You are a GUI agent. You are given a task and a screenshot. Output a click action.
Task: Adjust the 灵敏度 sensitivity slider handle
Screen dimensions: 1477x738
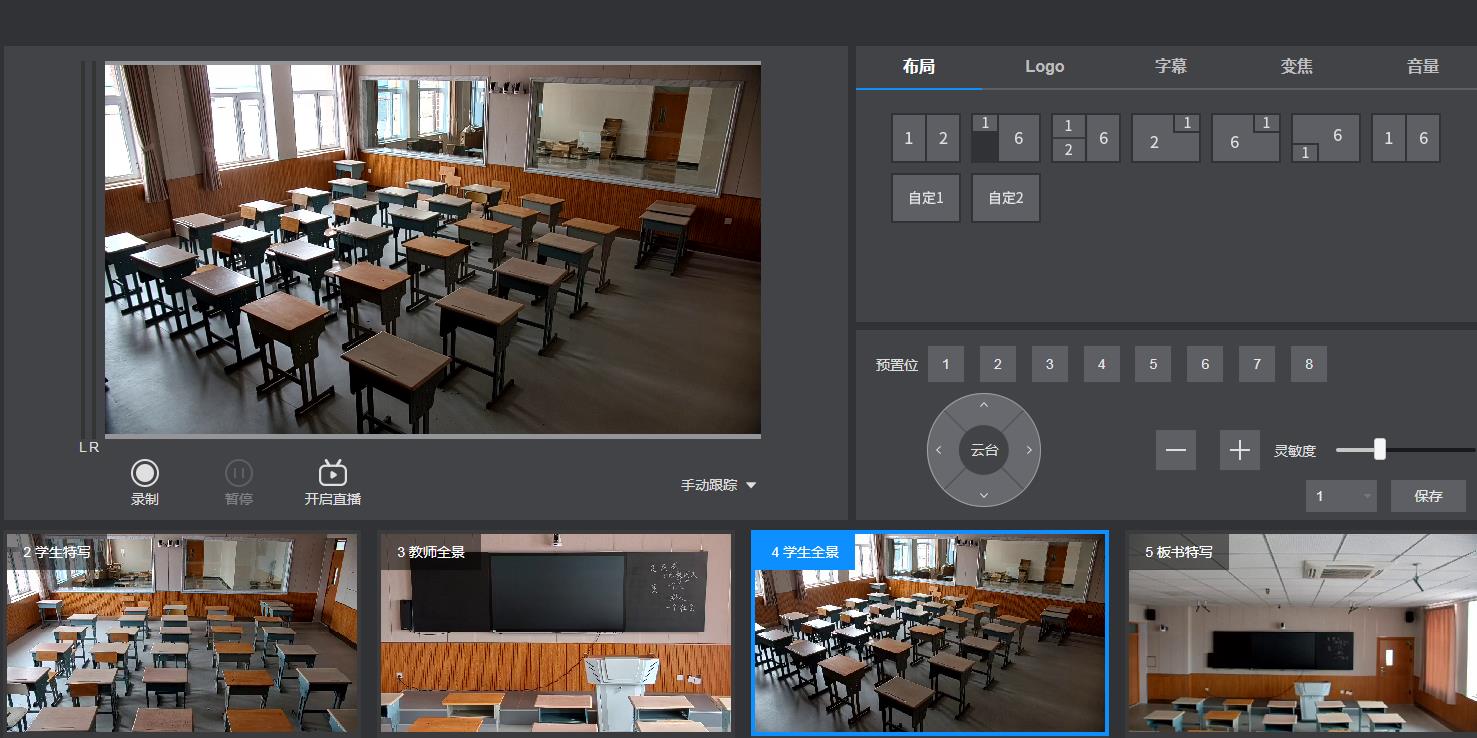[x=1380, y=450]
